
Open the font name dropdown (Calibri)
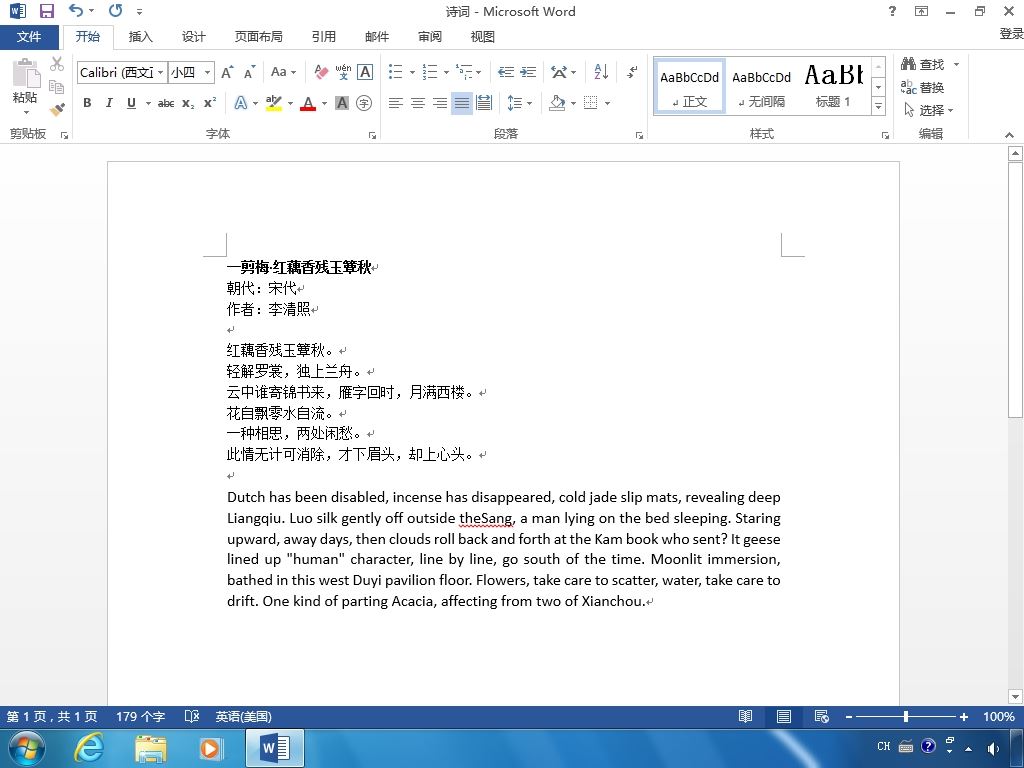[161, 72]
